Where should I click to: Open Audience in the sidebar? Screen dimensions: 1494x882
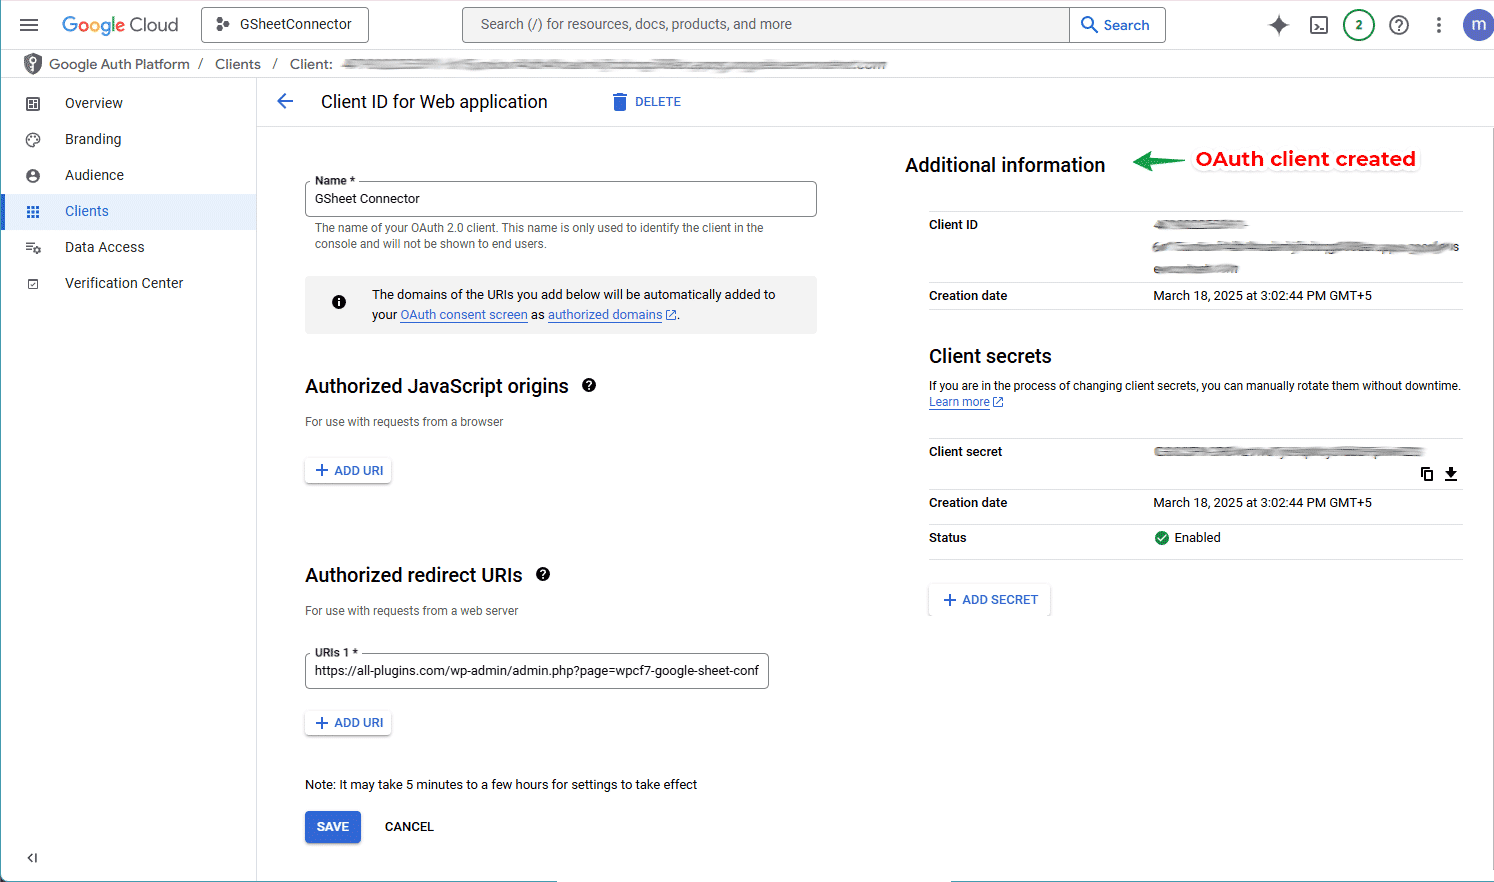128,175
